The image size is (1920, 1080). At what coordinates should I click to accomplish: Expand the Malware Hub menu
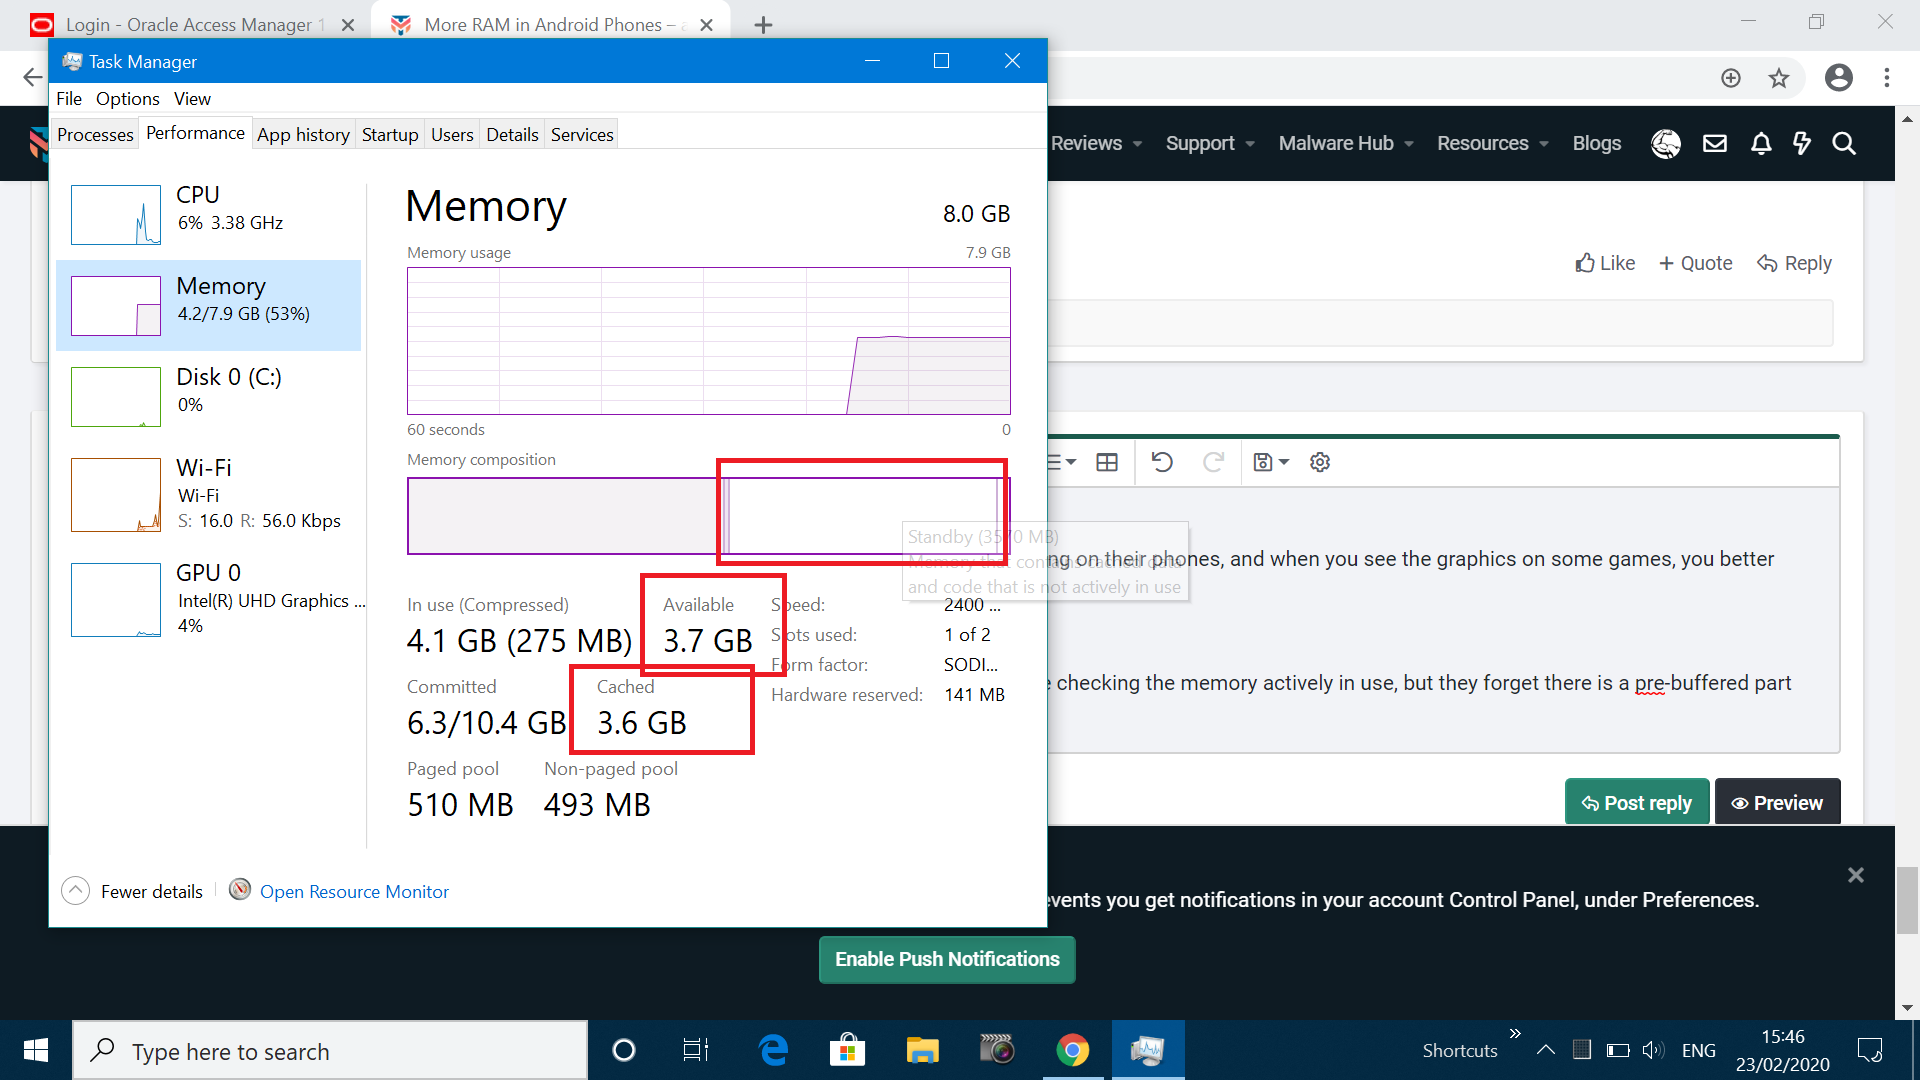pos(1346,143)
